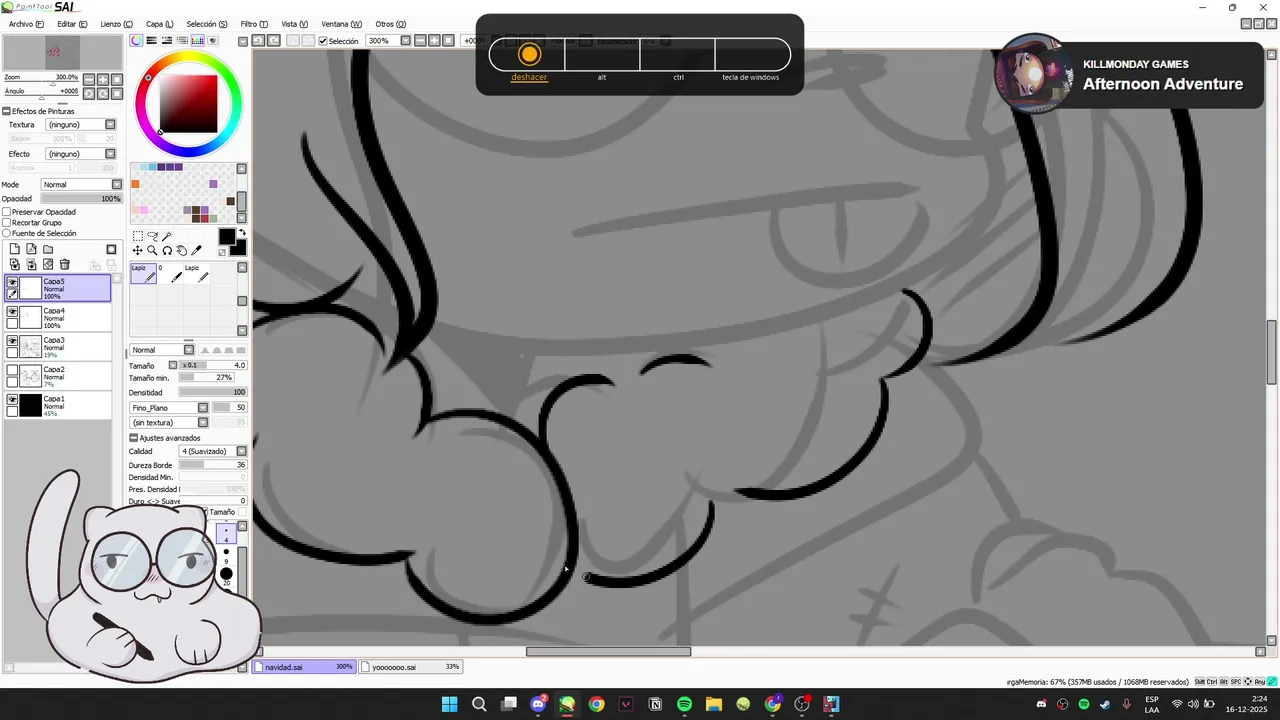Rotate canvas counterclockwise in navigator
Viewport: 1280px width, 720px height.
[x=89, y=93]
